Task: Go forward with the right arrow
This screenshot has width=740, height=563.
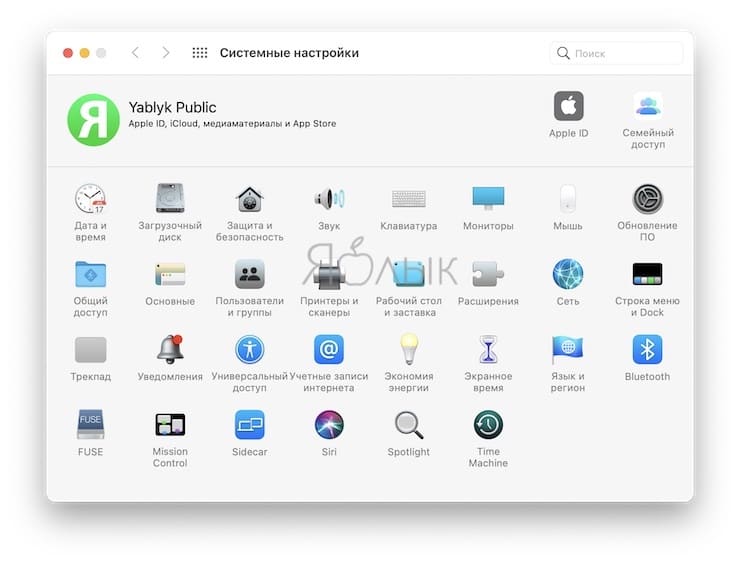Action: pyautogui.click(x=166, y=52)
